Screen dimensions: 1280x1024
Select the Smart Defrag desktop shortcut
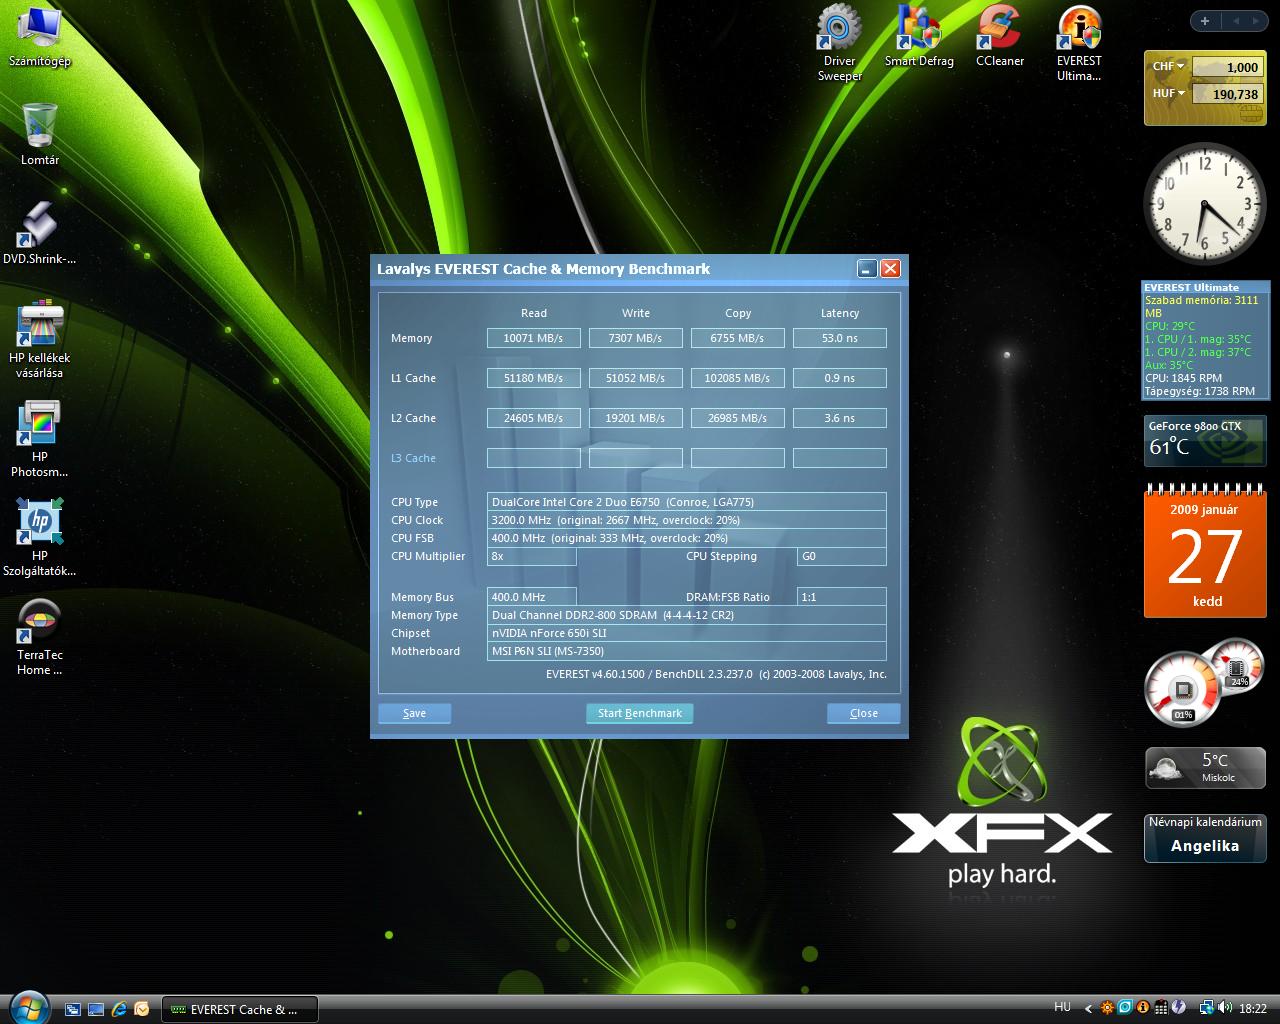(919, 36)
